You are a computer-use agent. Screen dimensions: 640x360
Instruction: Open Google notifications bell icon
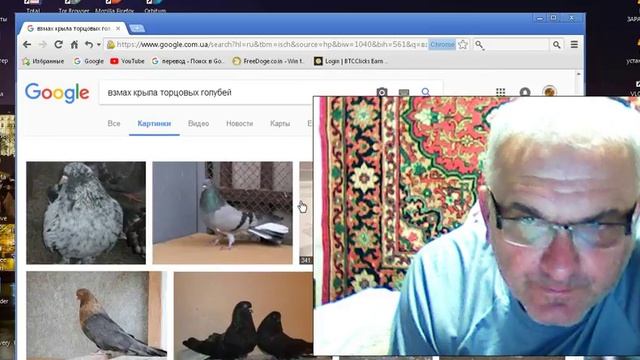click(525, 92)
